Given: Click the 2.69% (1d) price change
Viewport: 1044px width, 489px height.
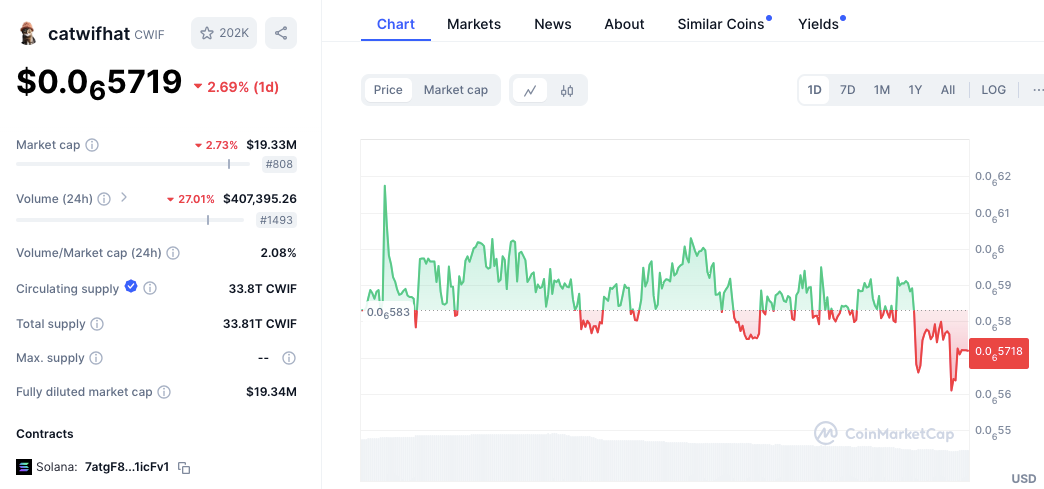Looking at the screenshot, I should coord(236,87).
